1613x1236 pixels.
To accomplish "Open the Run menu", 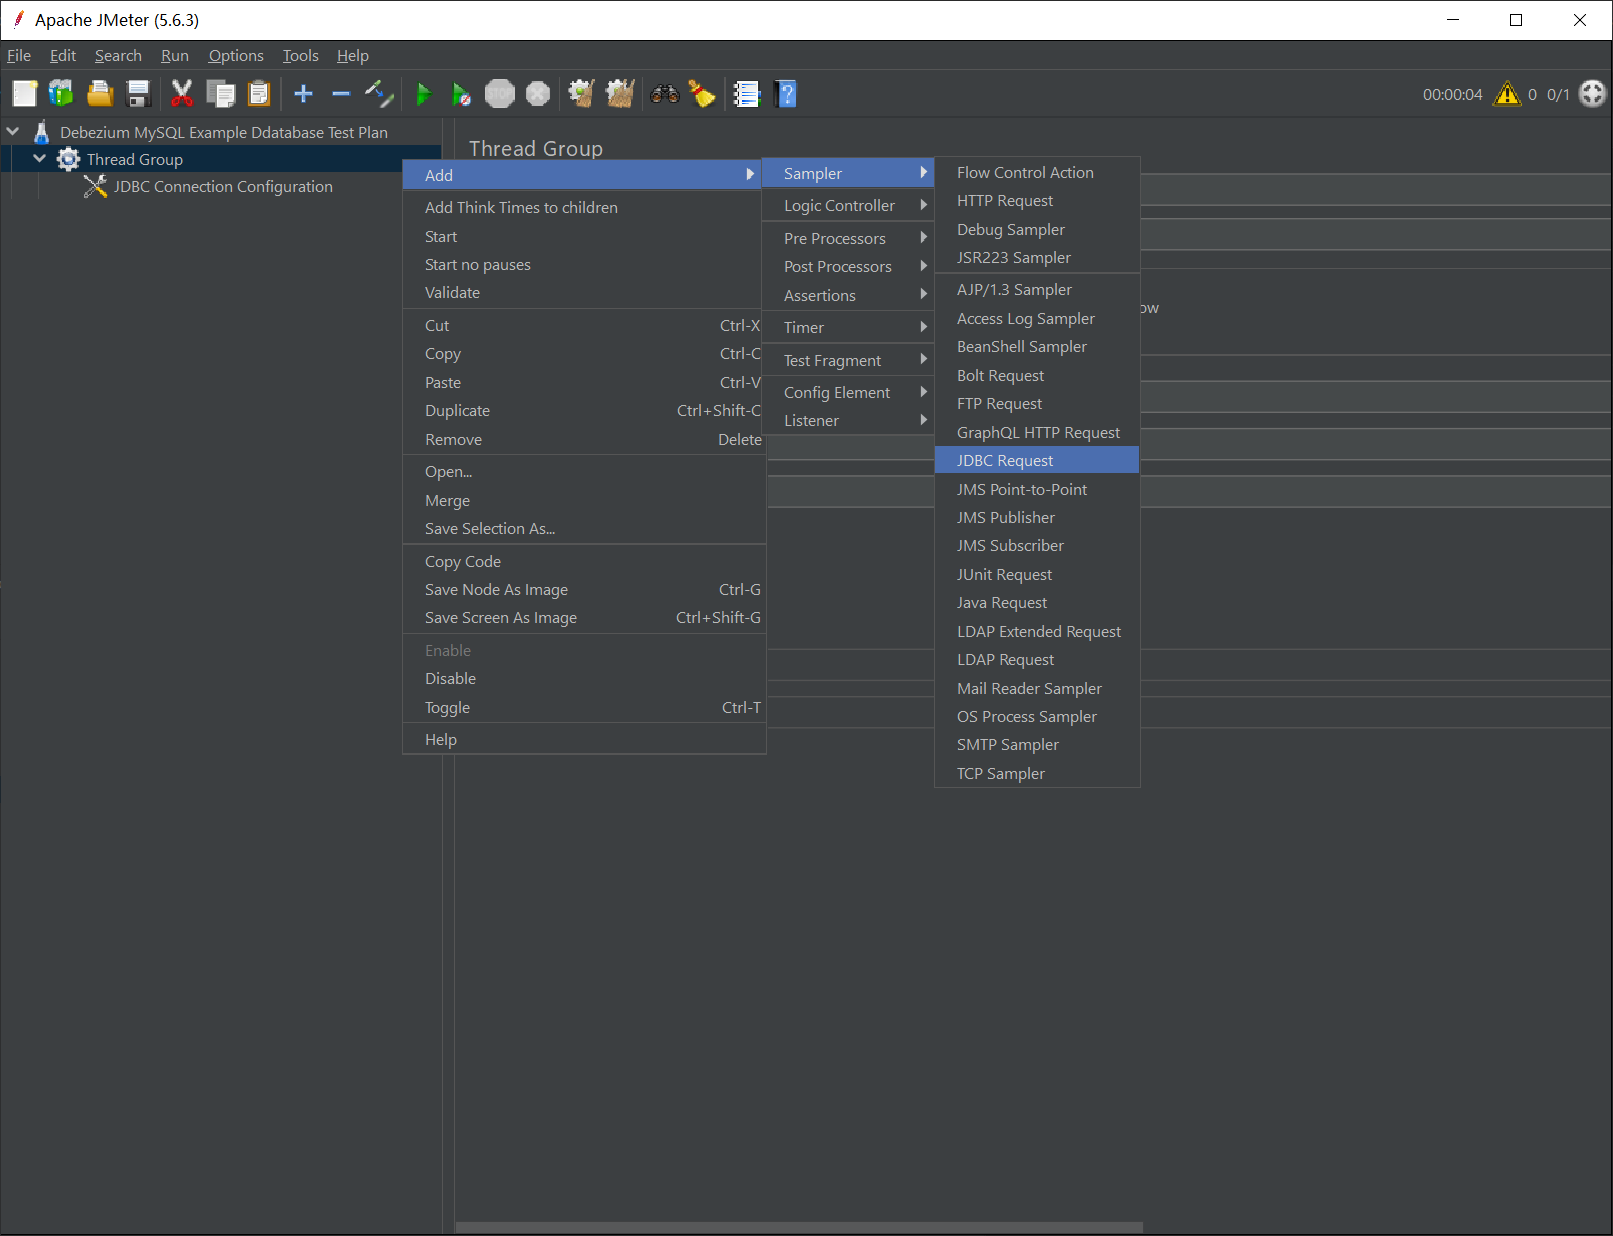I will click(x=175, y=55).
